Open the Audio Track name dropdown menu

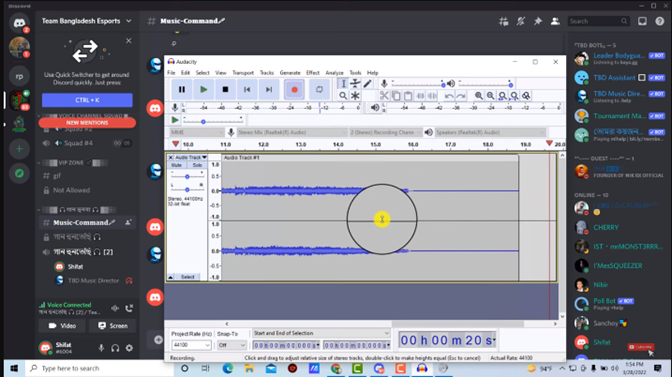click(x=191, y=157)
